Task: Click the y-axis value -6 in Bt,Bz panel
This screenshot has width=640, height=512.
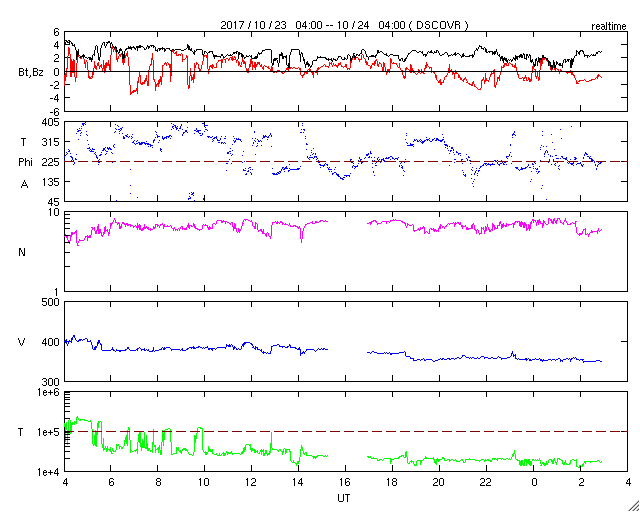Action: pyautogui.click(x=56, y=111)
